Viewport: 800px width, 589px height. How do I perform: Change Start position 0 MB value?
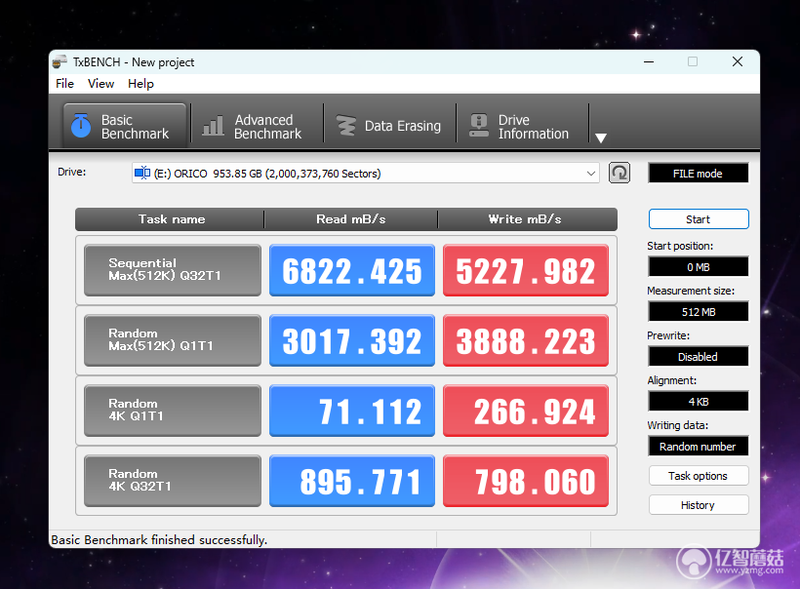[698, 267]
